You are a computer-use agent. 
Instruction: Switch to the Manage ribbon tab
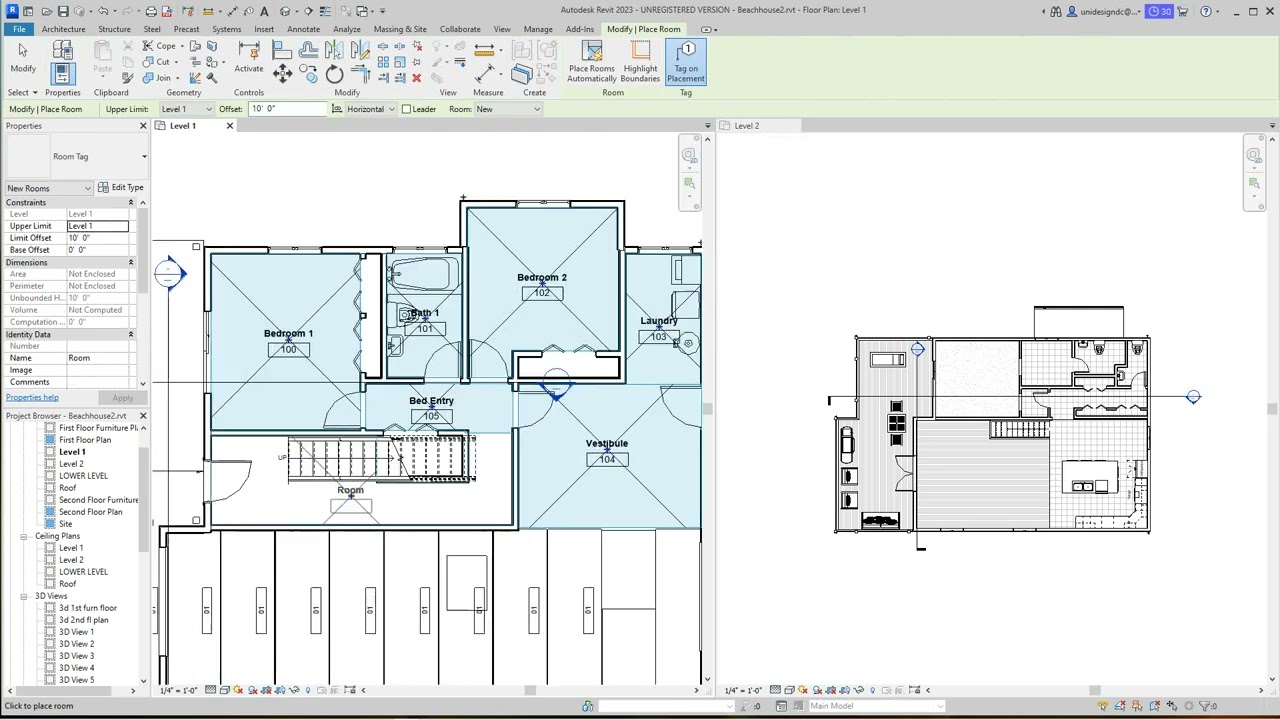538,29
